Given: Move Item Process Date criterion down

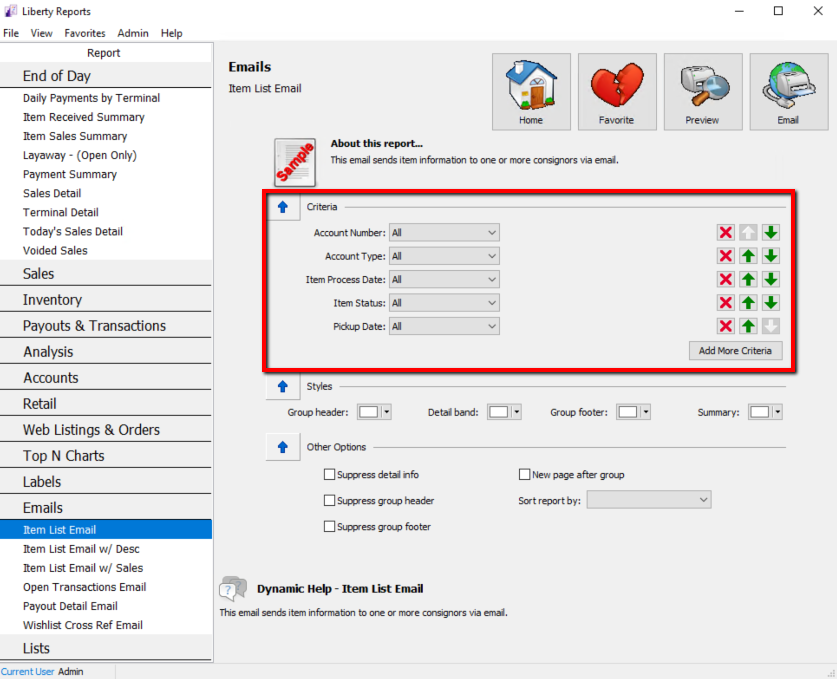Looking at the screenshot, I should [770, 280].
